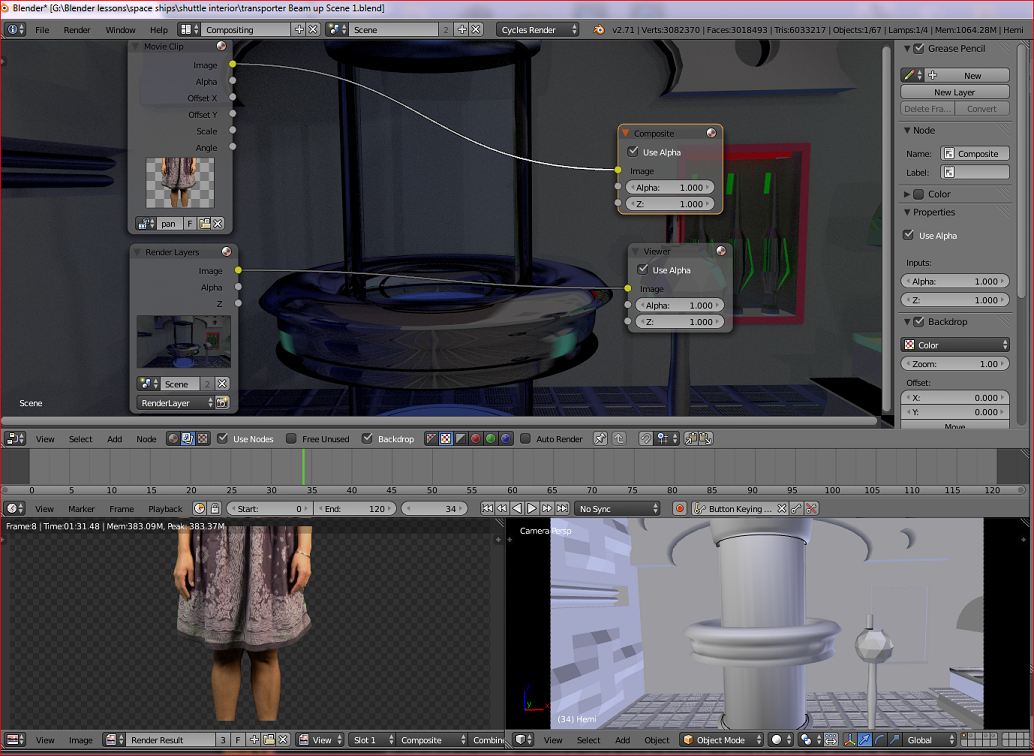Show blue backdrop channel
The image size is (1034, 756).
tap(506, 439)
